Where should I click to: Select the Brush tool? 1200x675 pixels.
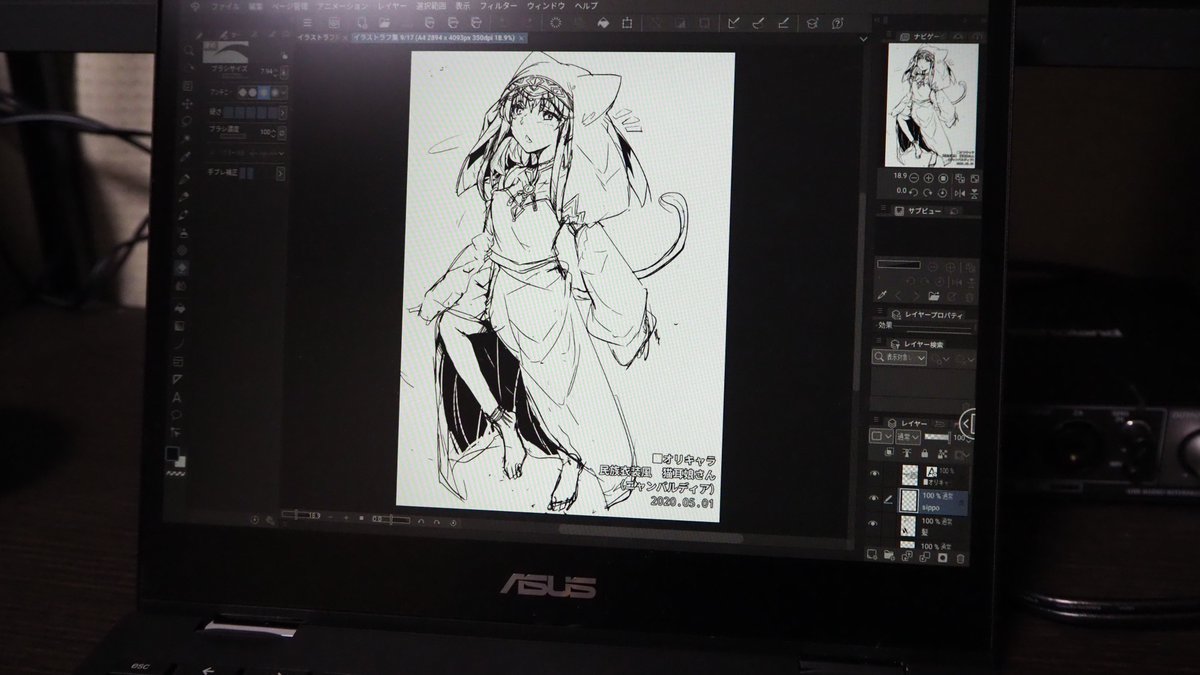pos(183,214)
